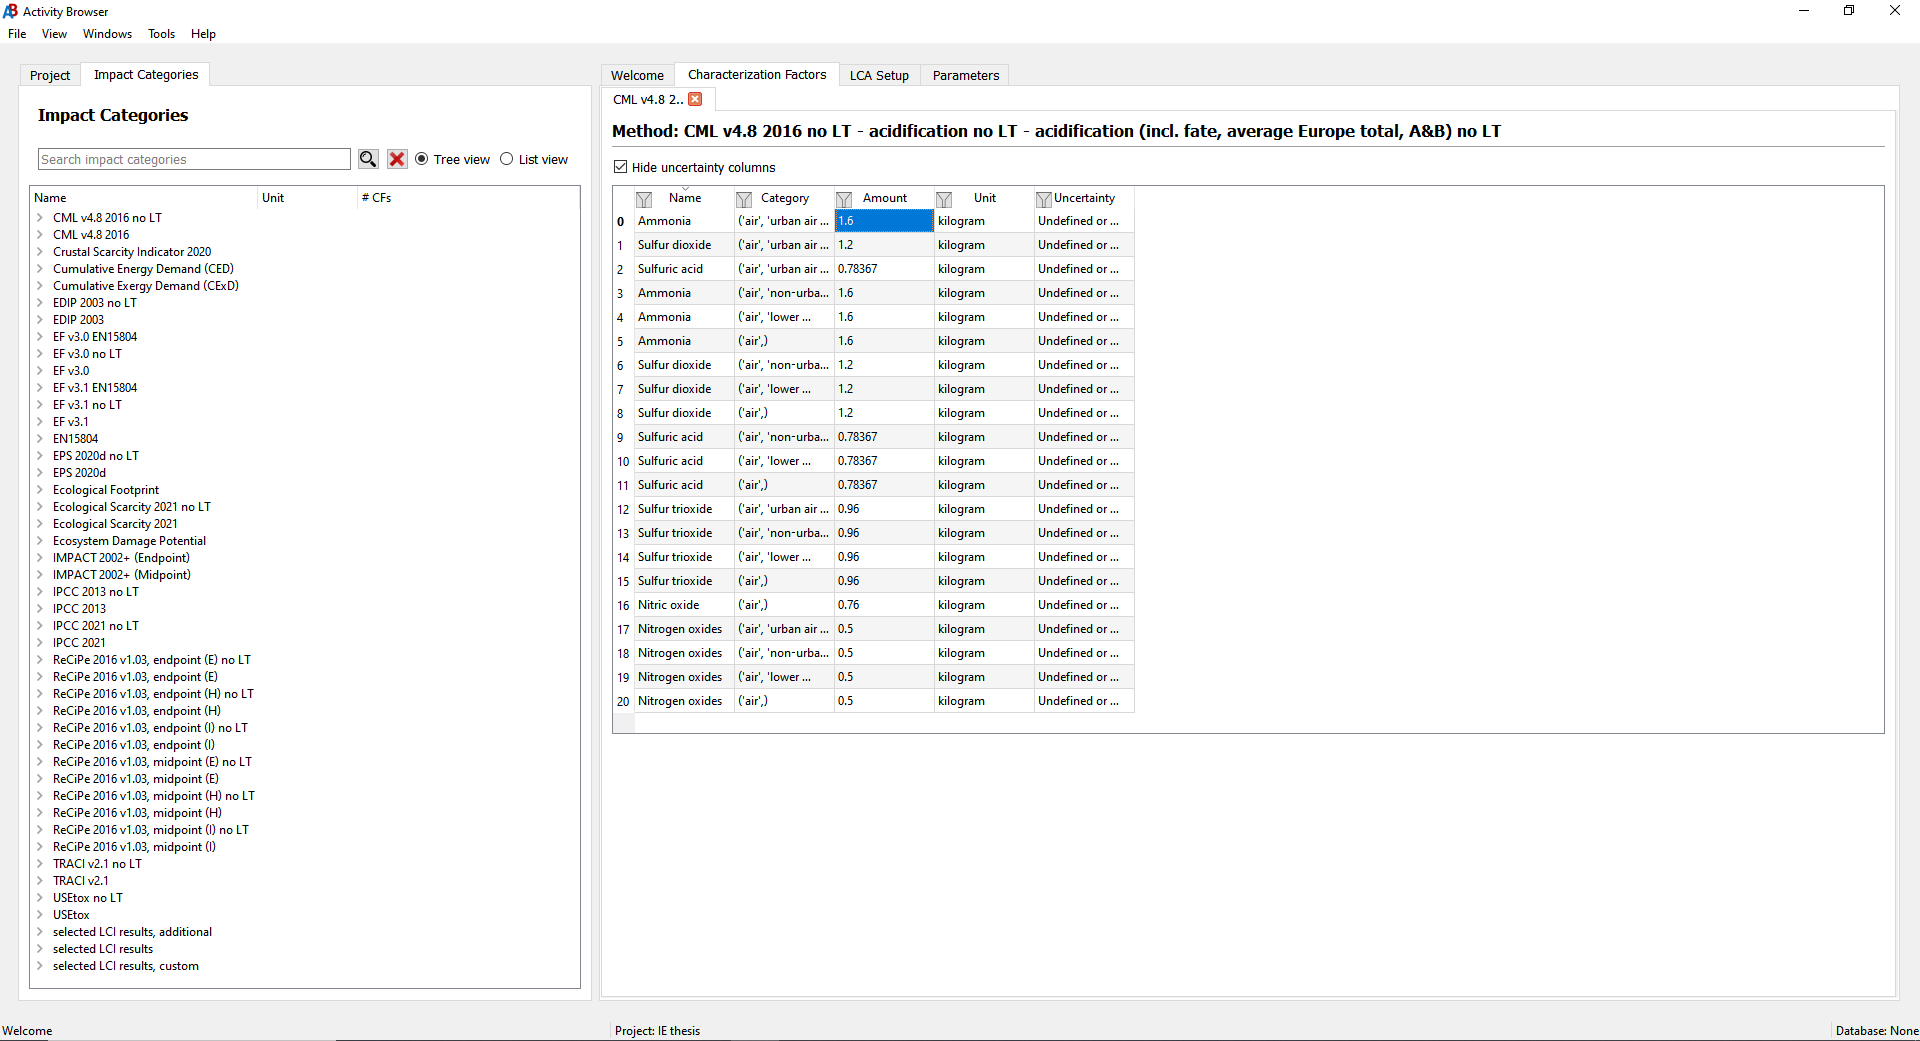Image resolution: width=1920 pixels, height=1041 pixels.
Task: Click the impact categories search field
Action: tap(193, 159)
